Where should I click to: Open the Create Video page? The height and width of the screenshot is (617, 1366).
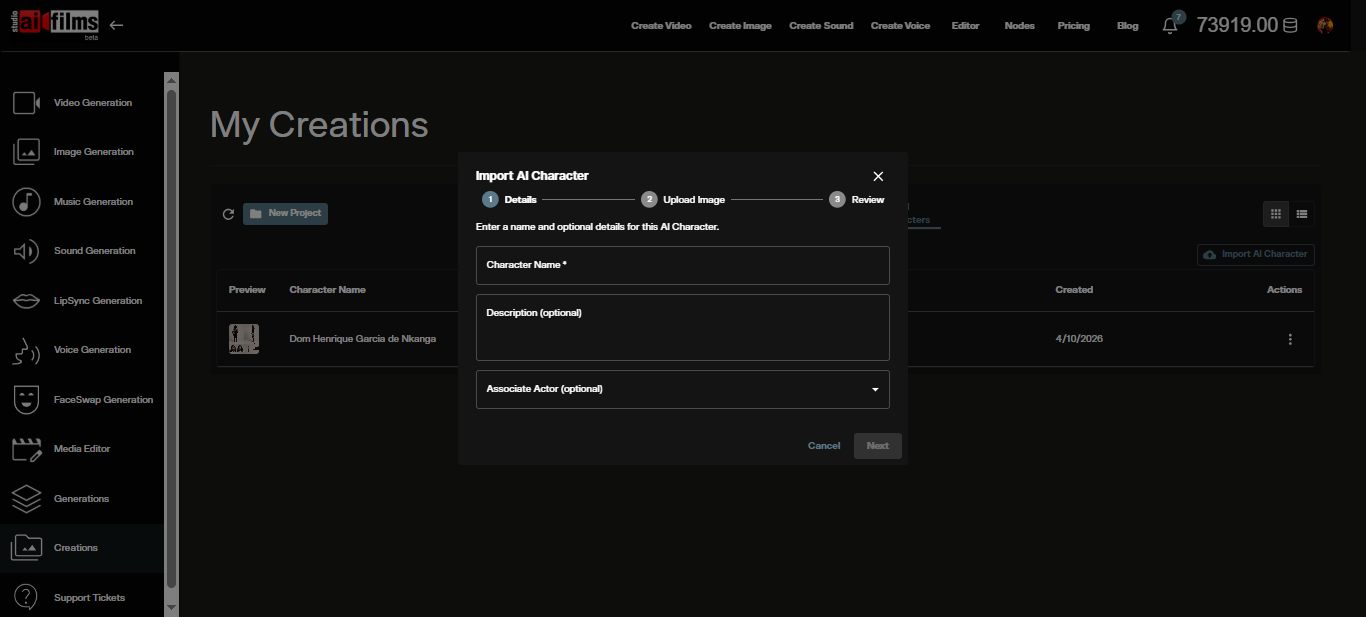coord(661,25)
